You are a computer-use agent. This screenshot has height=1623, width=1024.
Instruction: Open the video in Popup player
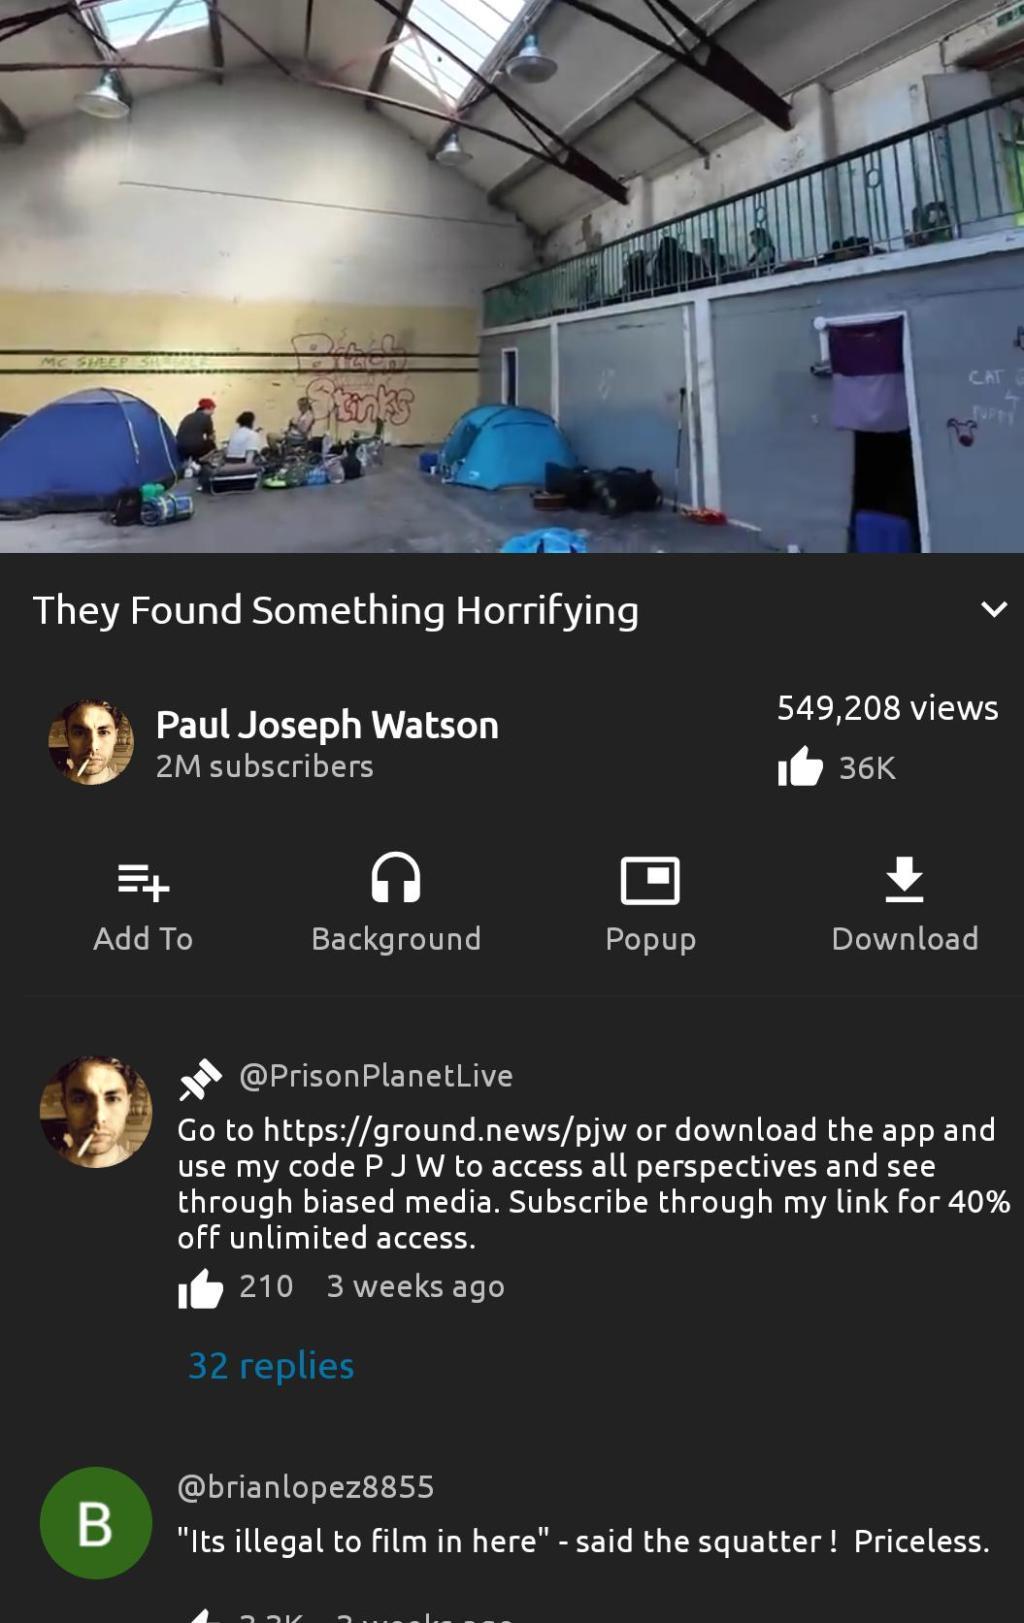(x=650, y=880)
